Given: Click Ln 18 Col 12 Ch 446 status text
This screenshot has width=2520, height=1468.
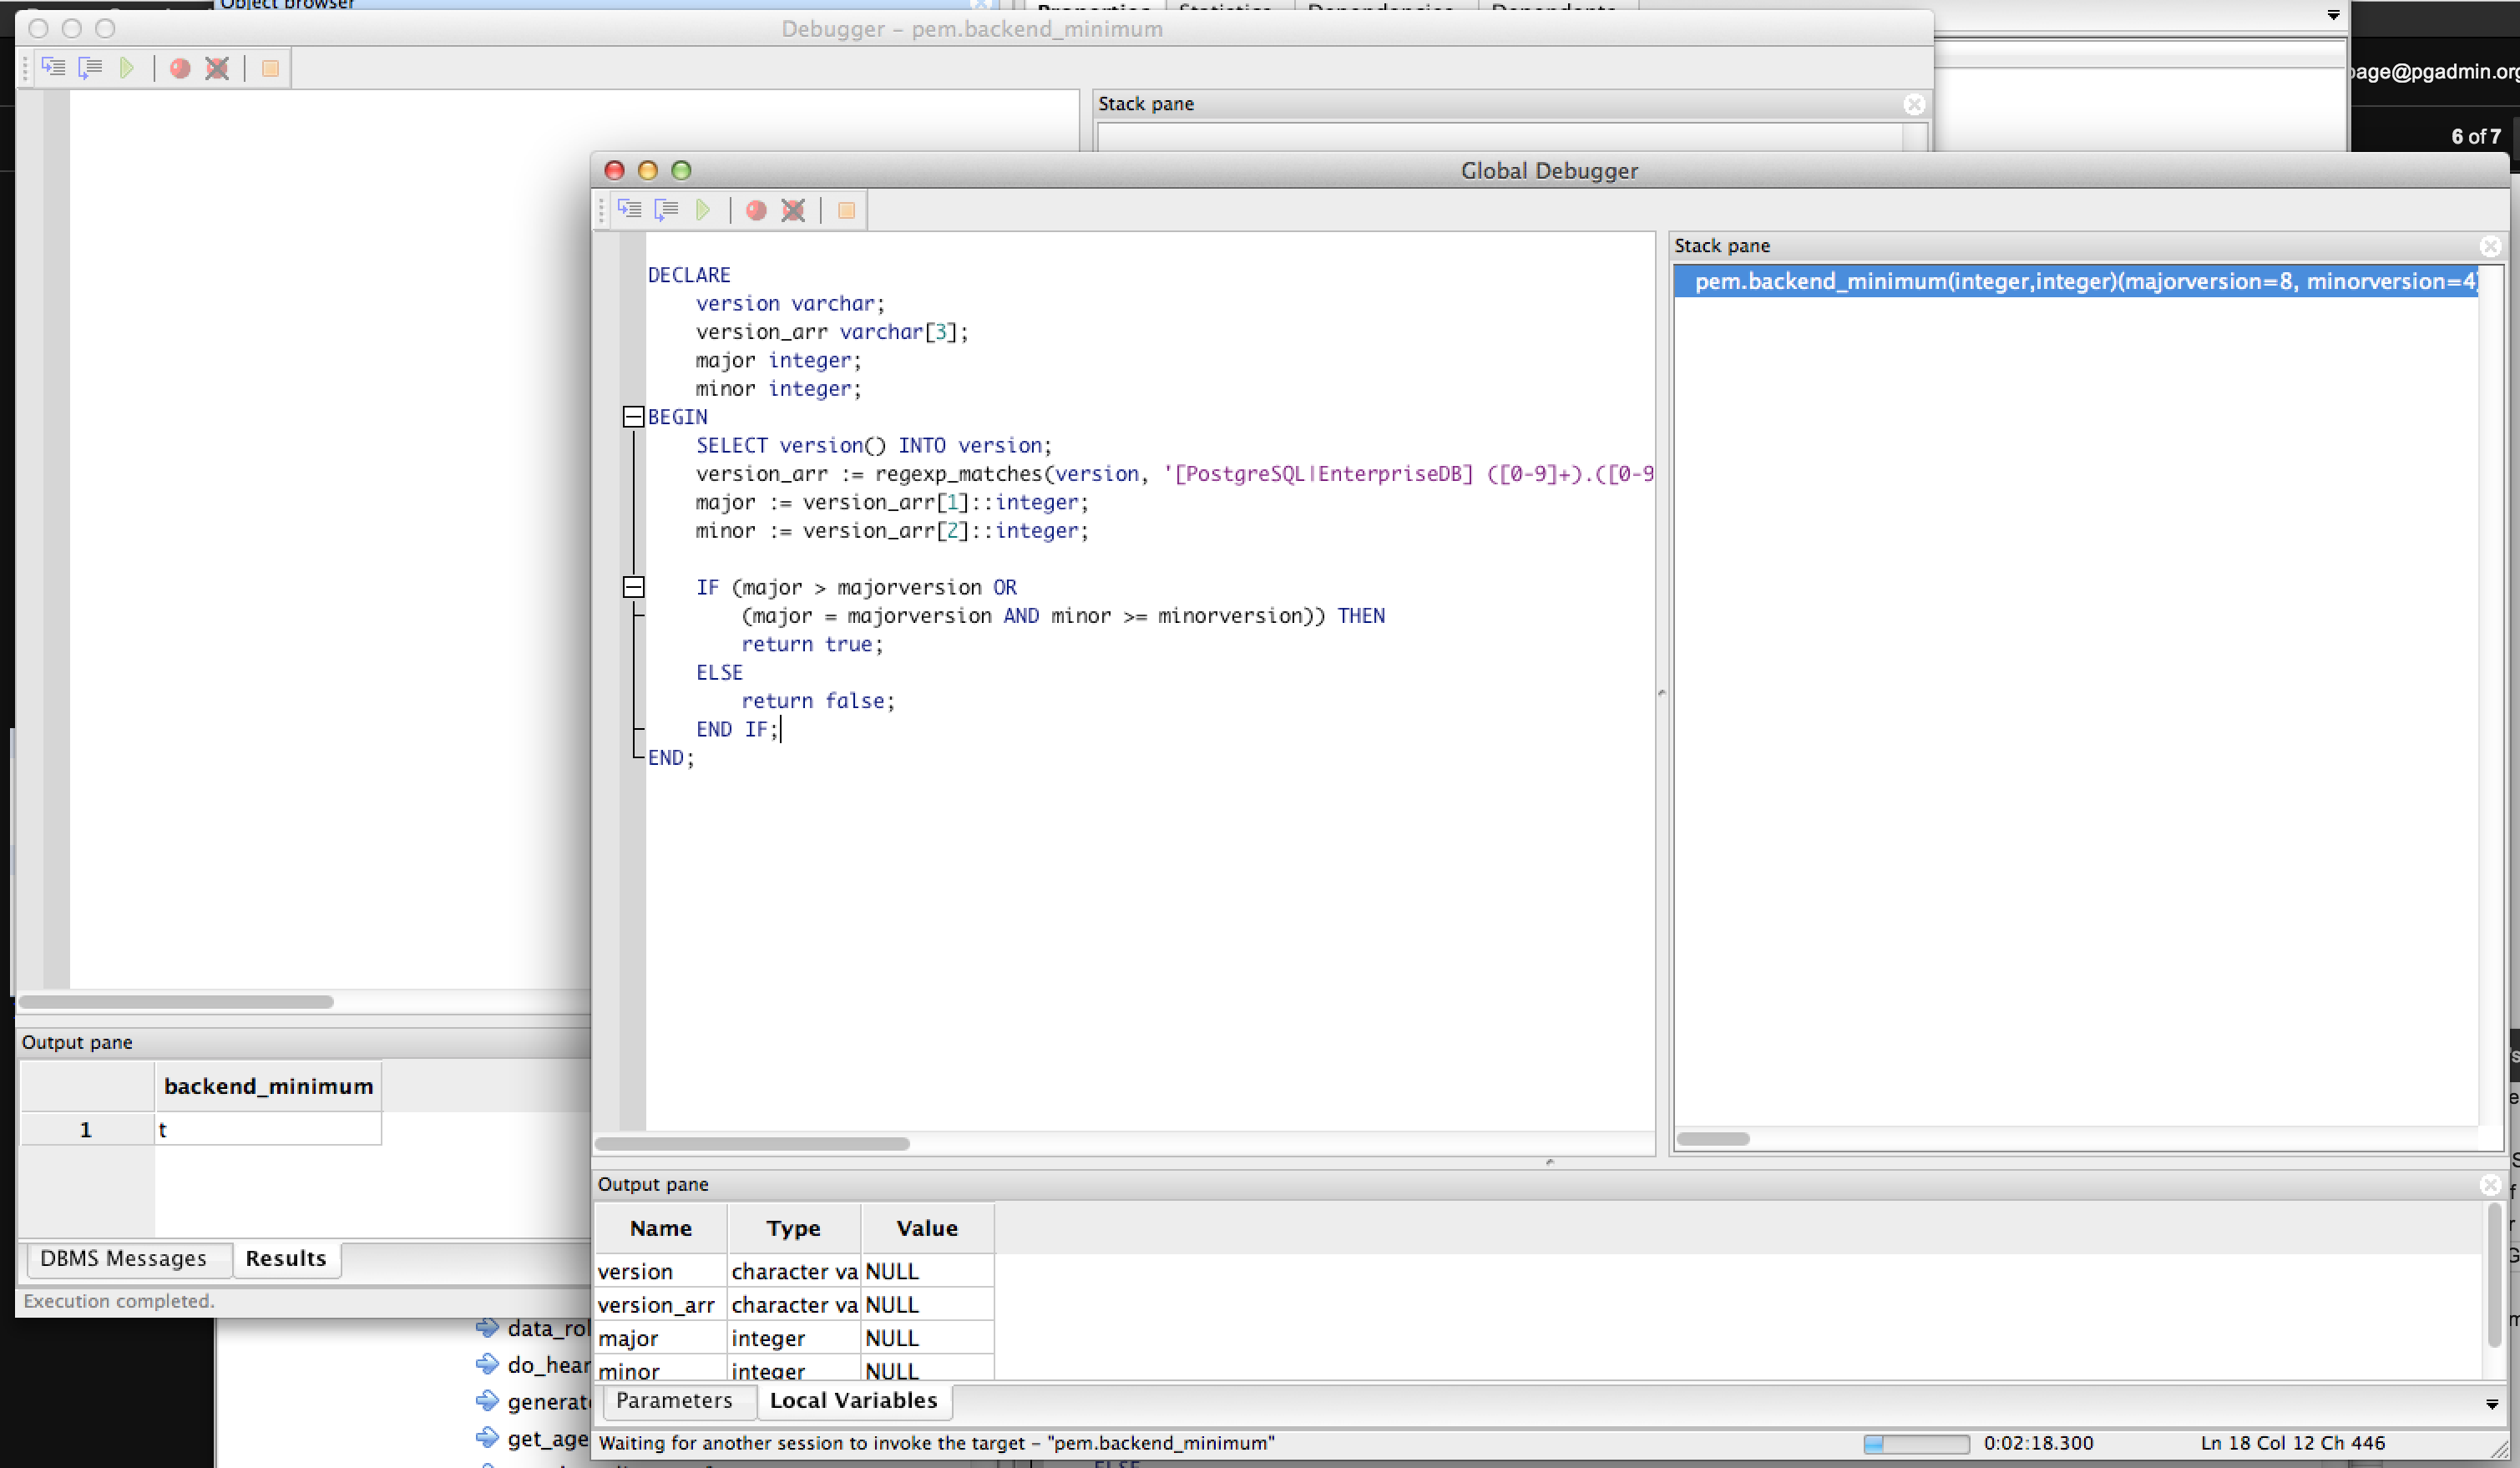Looking at the screenshot, I should pos(2292,1443).
